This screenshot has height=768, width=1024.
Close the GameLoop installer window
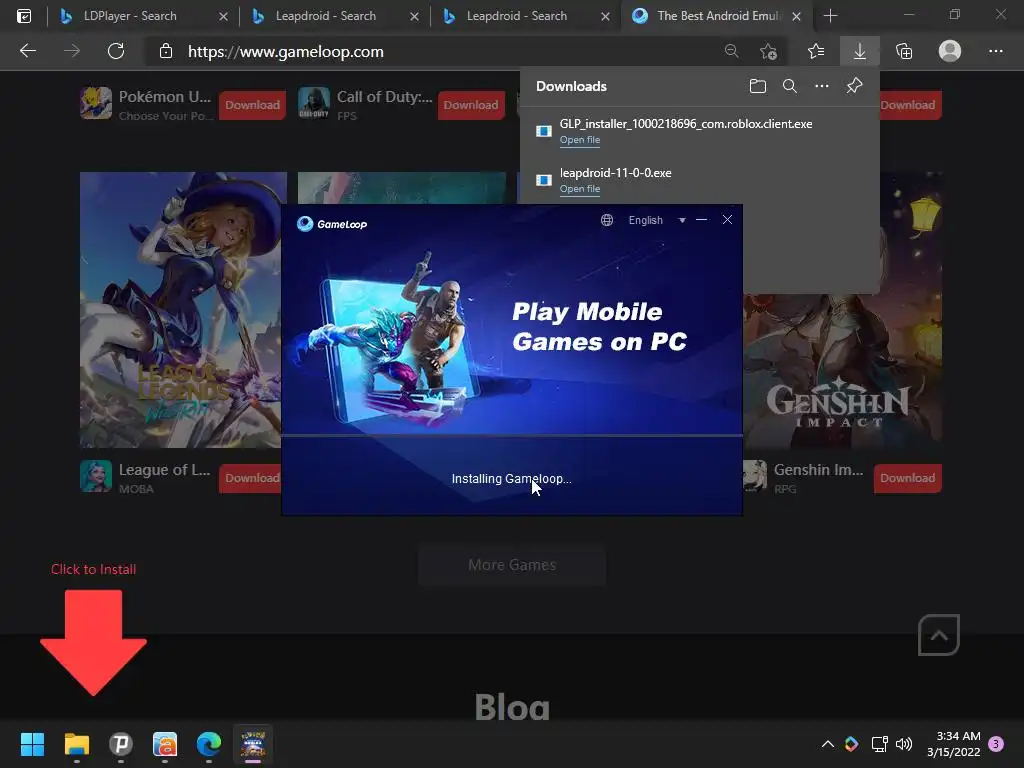[x=728, y=220]
